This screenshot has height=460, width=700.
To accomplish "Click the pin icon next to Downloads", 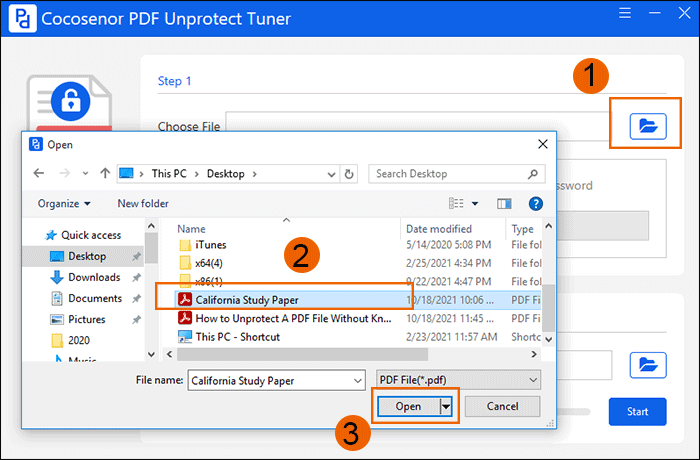I will click(136, 277).
